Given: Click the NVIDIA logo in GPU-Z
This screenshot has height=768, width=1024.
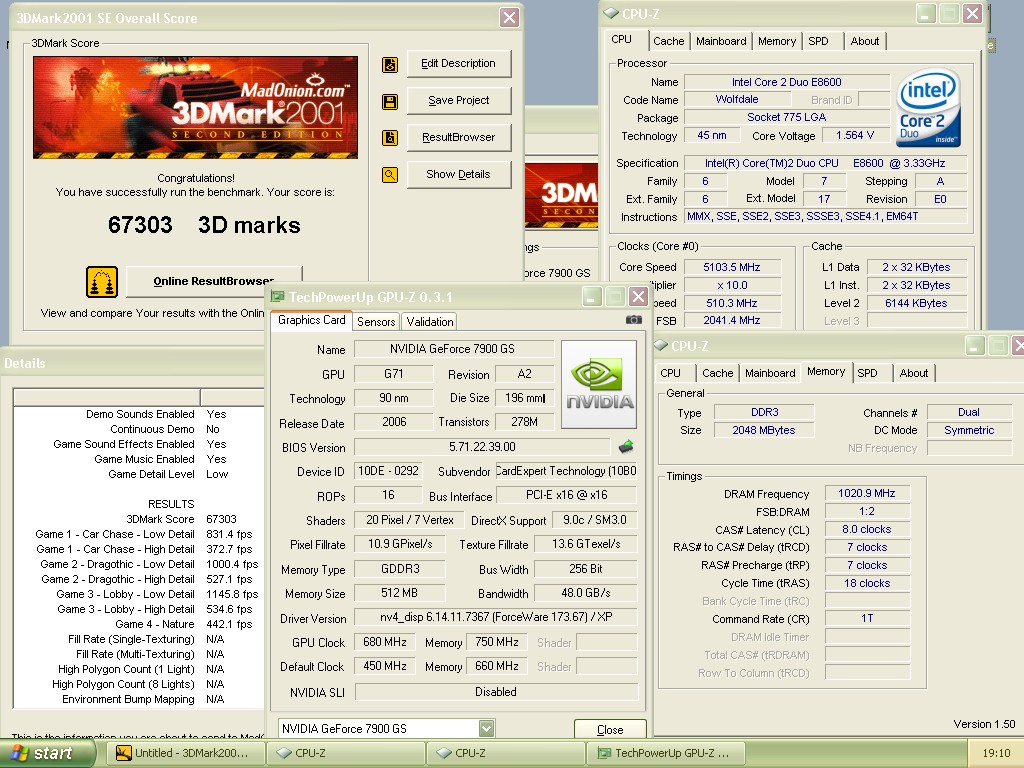Looking at the screenshot, I should coord(599,384).
